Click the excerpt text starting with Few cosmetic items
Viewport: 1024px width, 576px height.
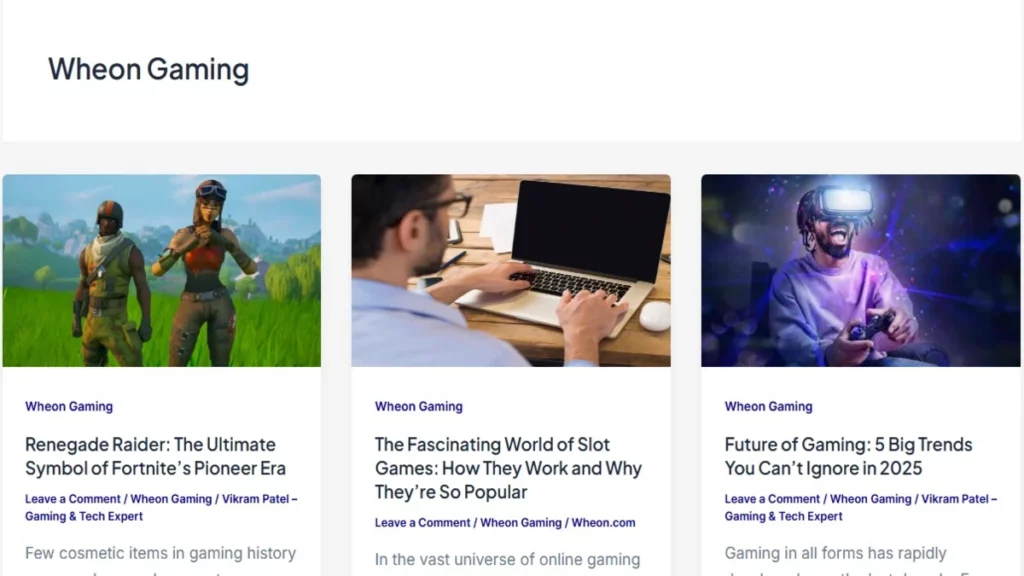point(162,553)
